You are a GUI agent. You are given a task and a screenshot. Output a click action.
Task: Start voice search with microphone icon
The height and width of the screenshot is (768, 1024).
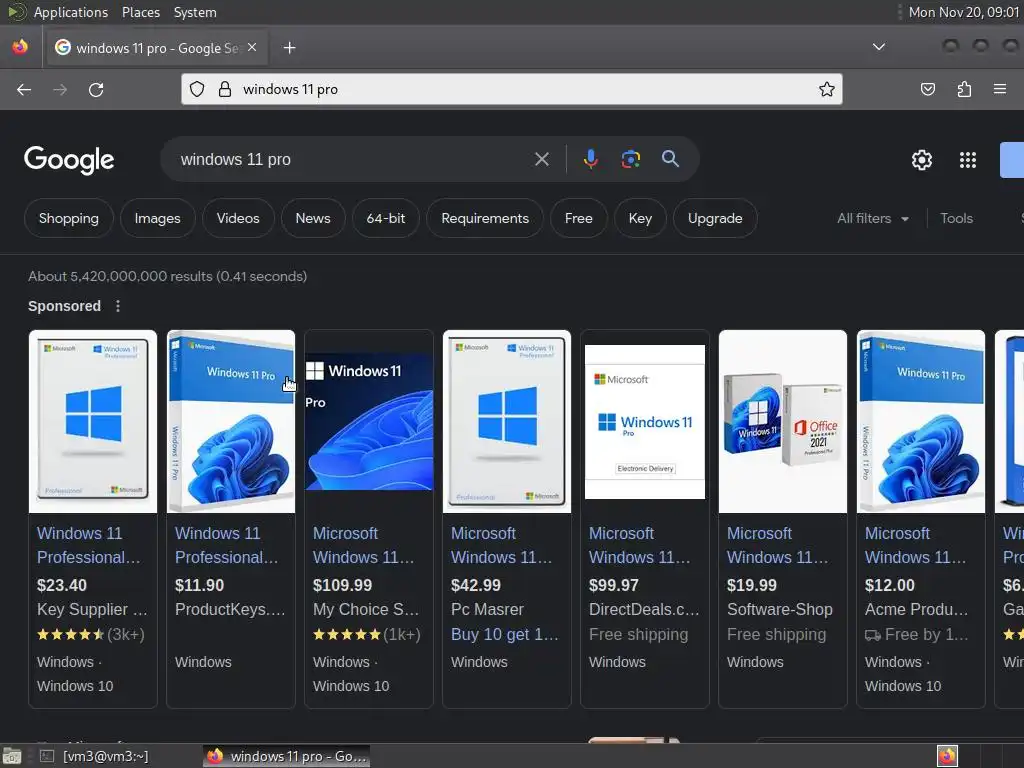point(590,159)
